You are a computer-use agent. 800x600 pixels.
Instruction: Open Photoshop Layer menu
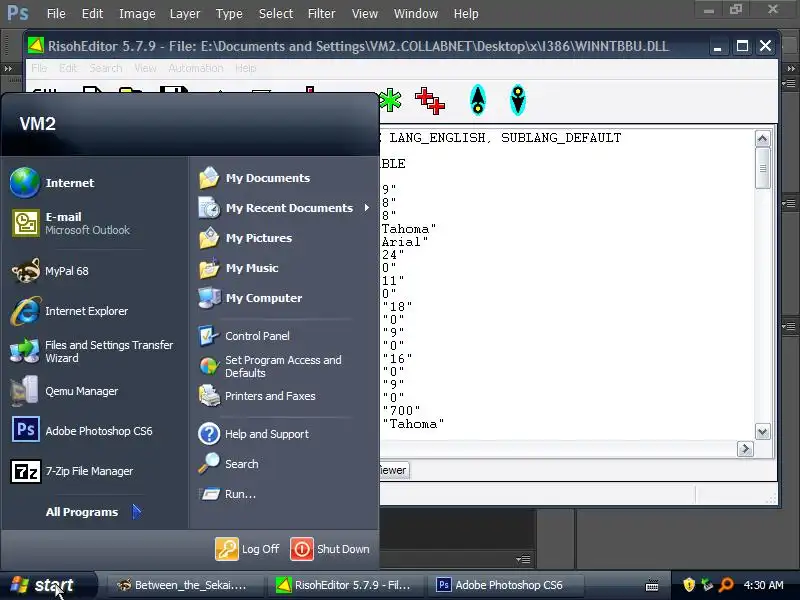coord(185,14)
